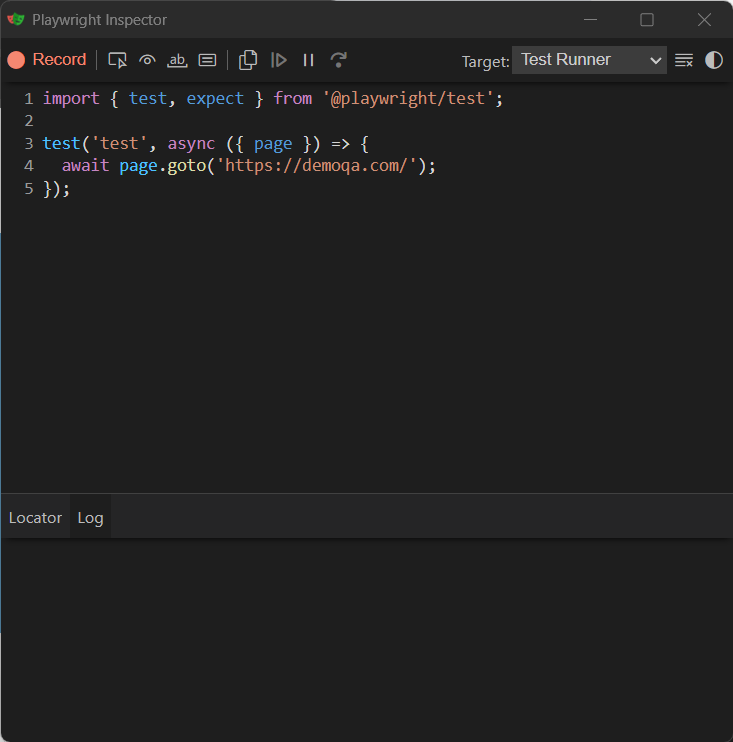This screenshot has height=742, width=733.
Task: Click the Playwright logo in the title bar
Action: (16, 19)
